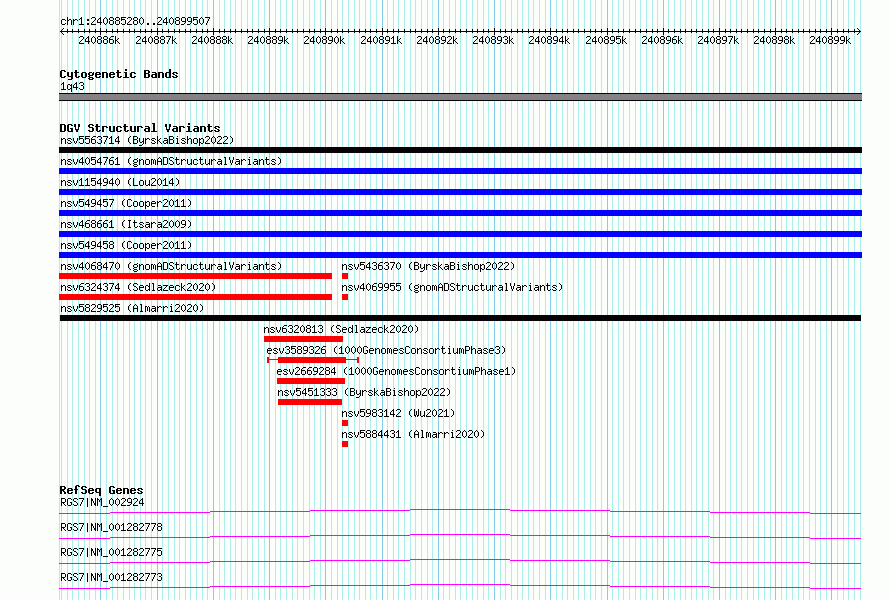The height and width of the screenshot is (600, 890).
Task: Open the RefSeq Genes track heading
Action: point(101,490)
